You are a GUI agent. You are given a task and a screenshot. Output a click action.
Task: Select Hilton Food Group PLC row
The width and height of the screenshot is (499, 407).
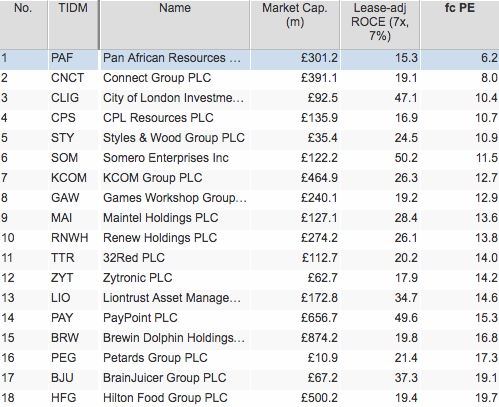tap(249, 399)
